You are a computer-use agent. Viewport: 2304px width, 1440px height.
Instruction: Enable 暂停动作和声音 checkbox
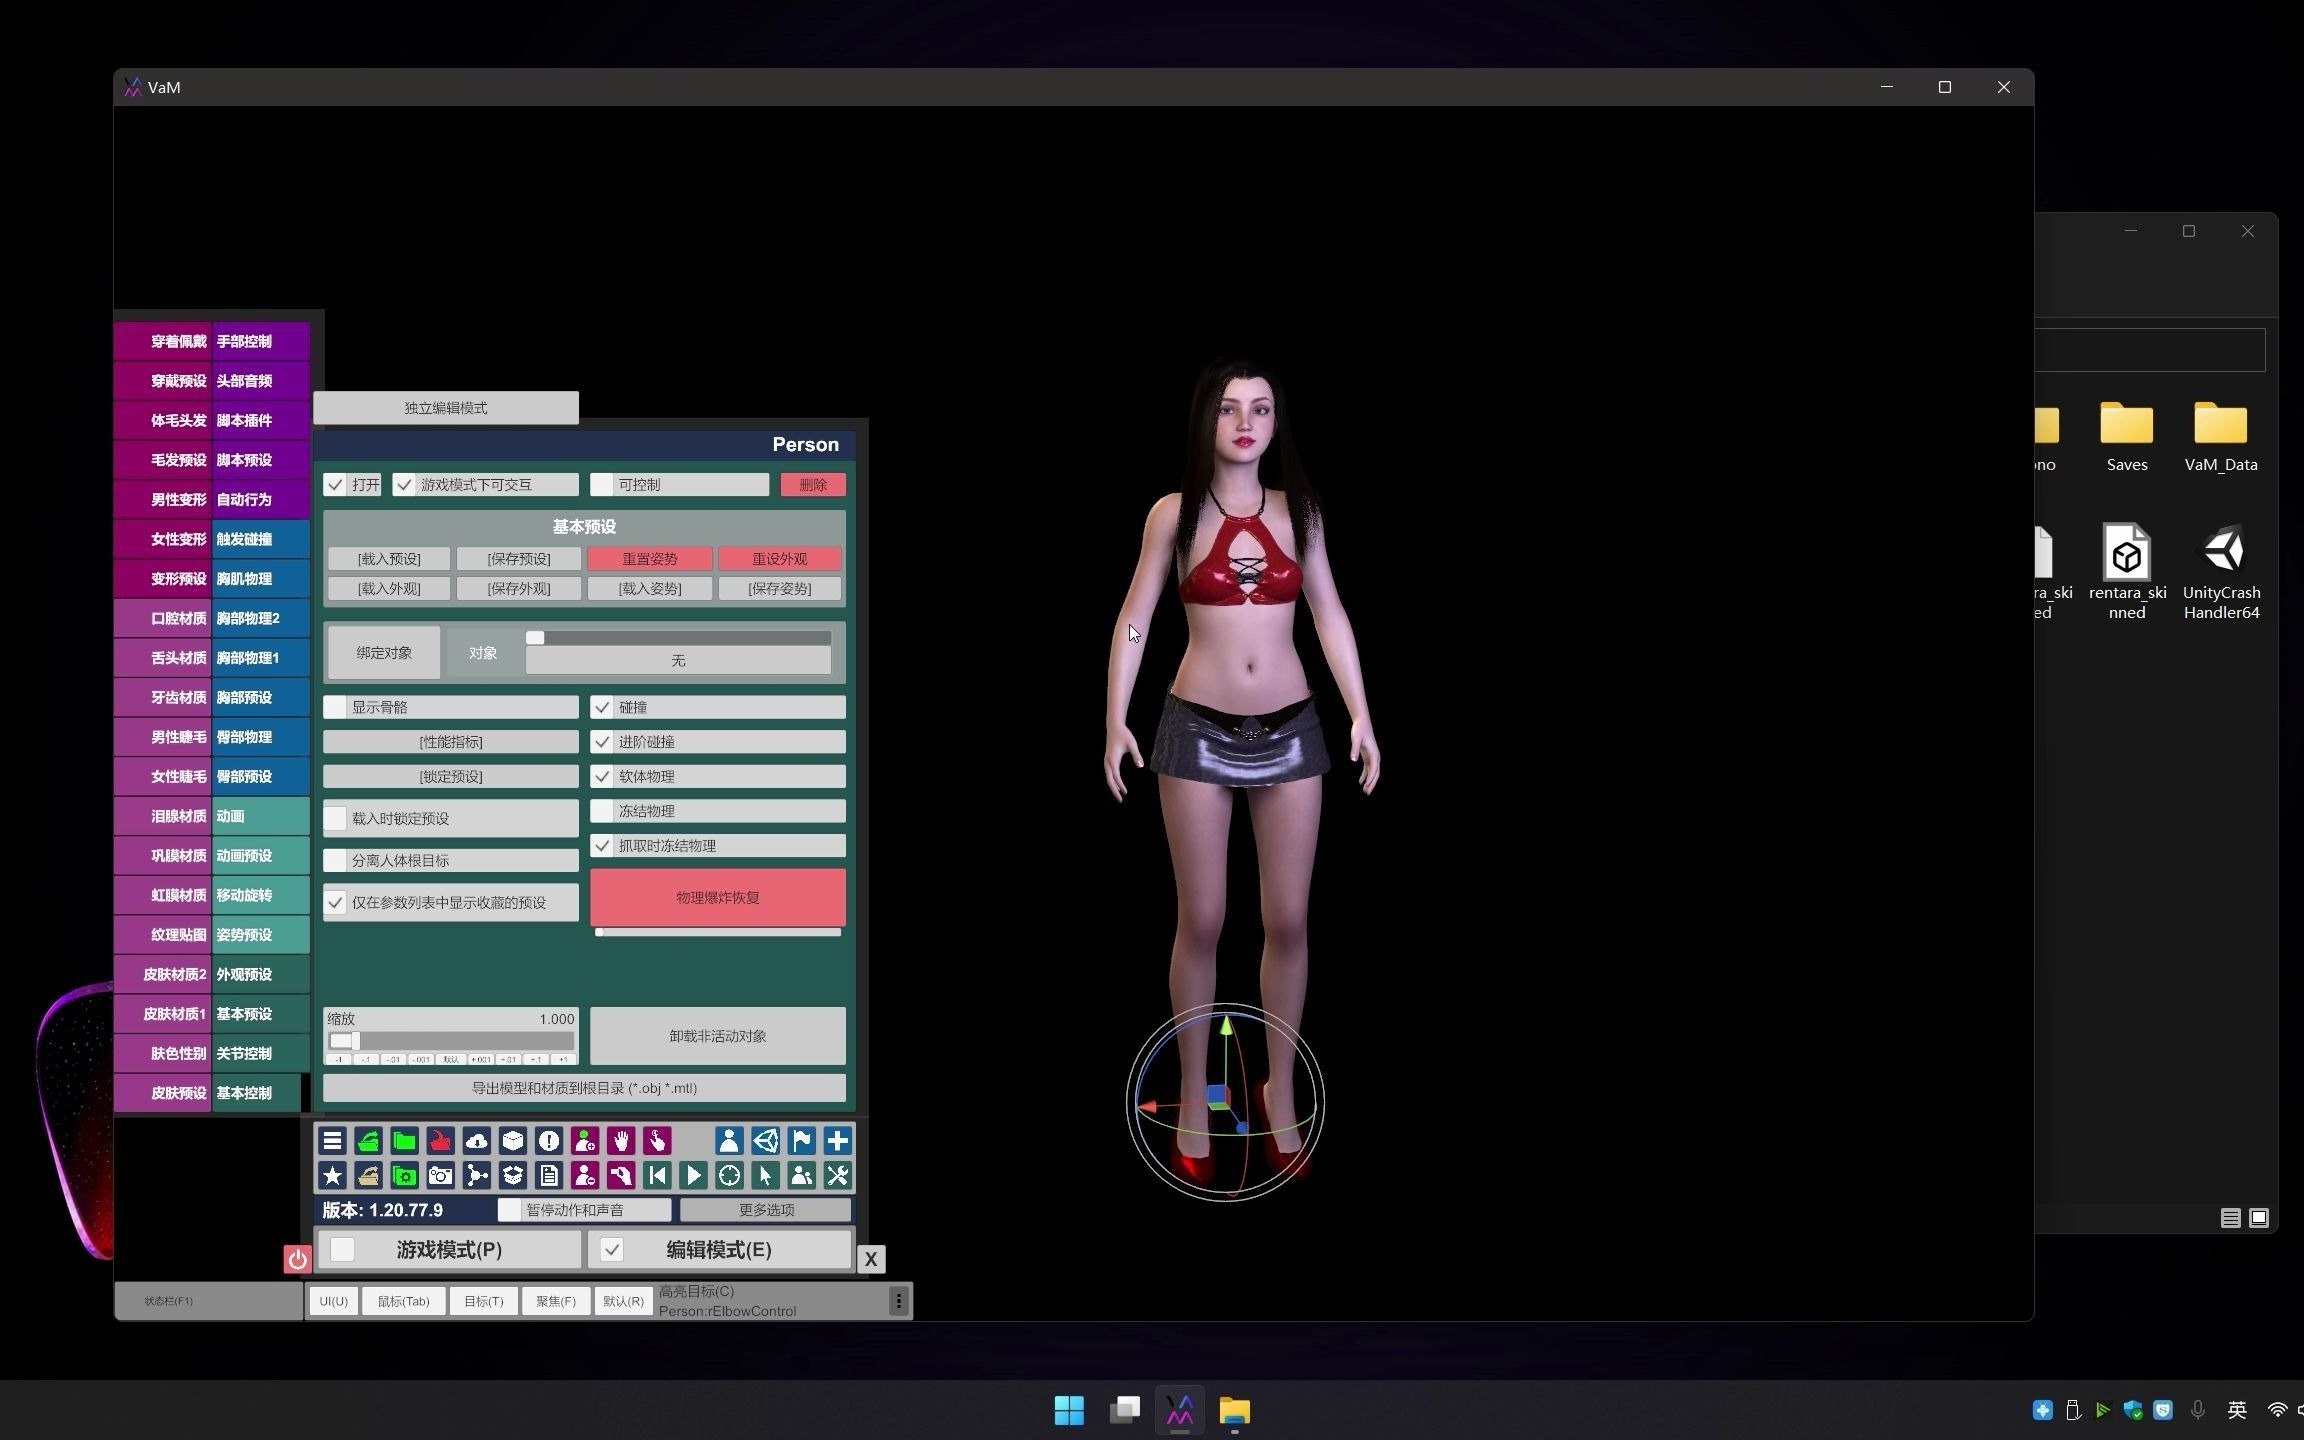coord(510,1210)
